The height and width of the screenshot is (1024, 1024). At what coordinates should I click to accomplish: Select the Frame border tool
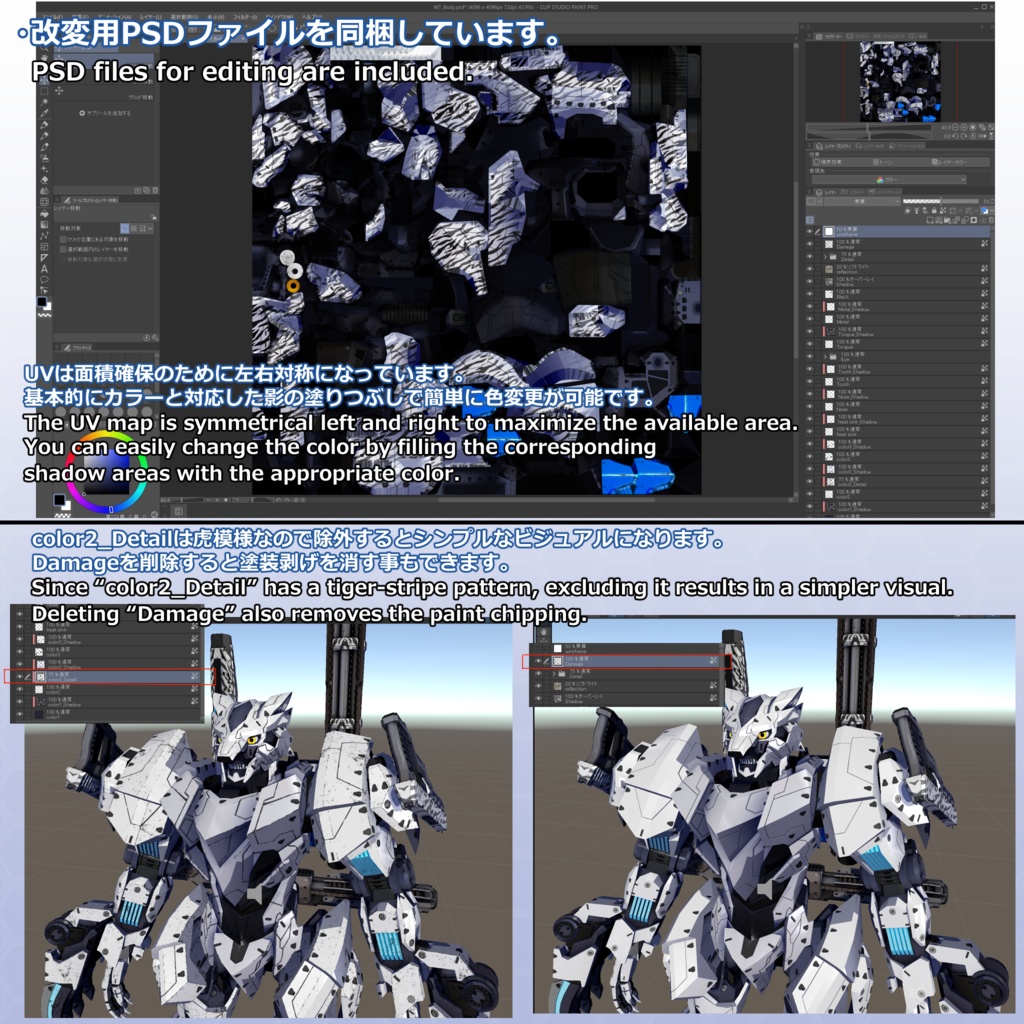44,246
